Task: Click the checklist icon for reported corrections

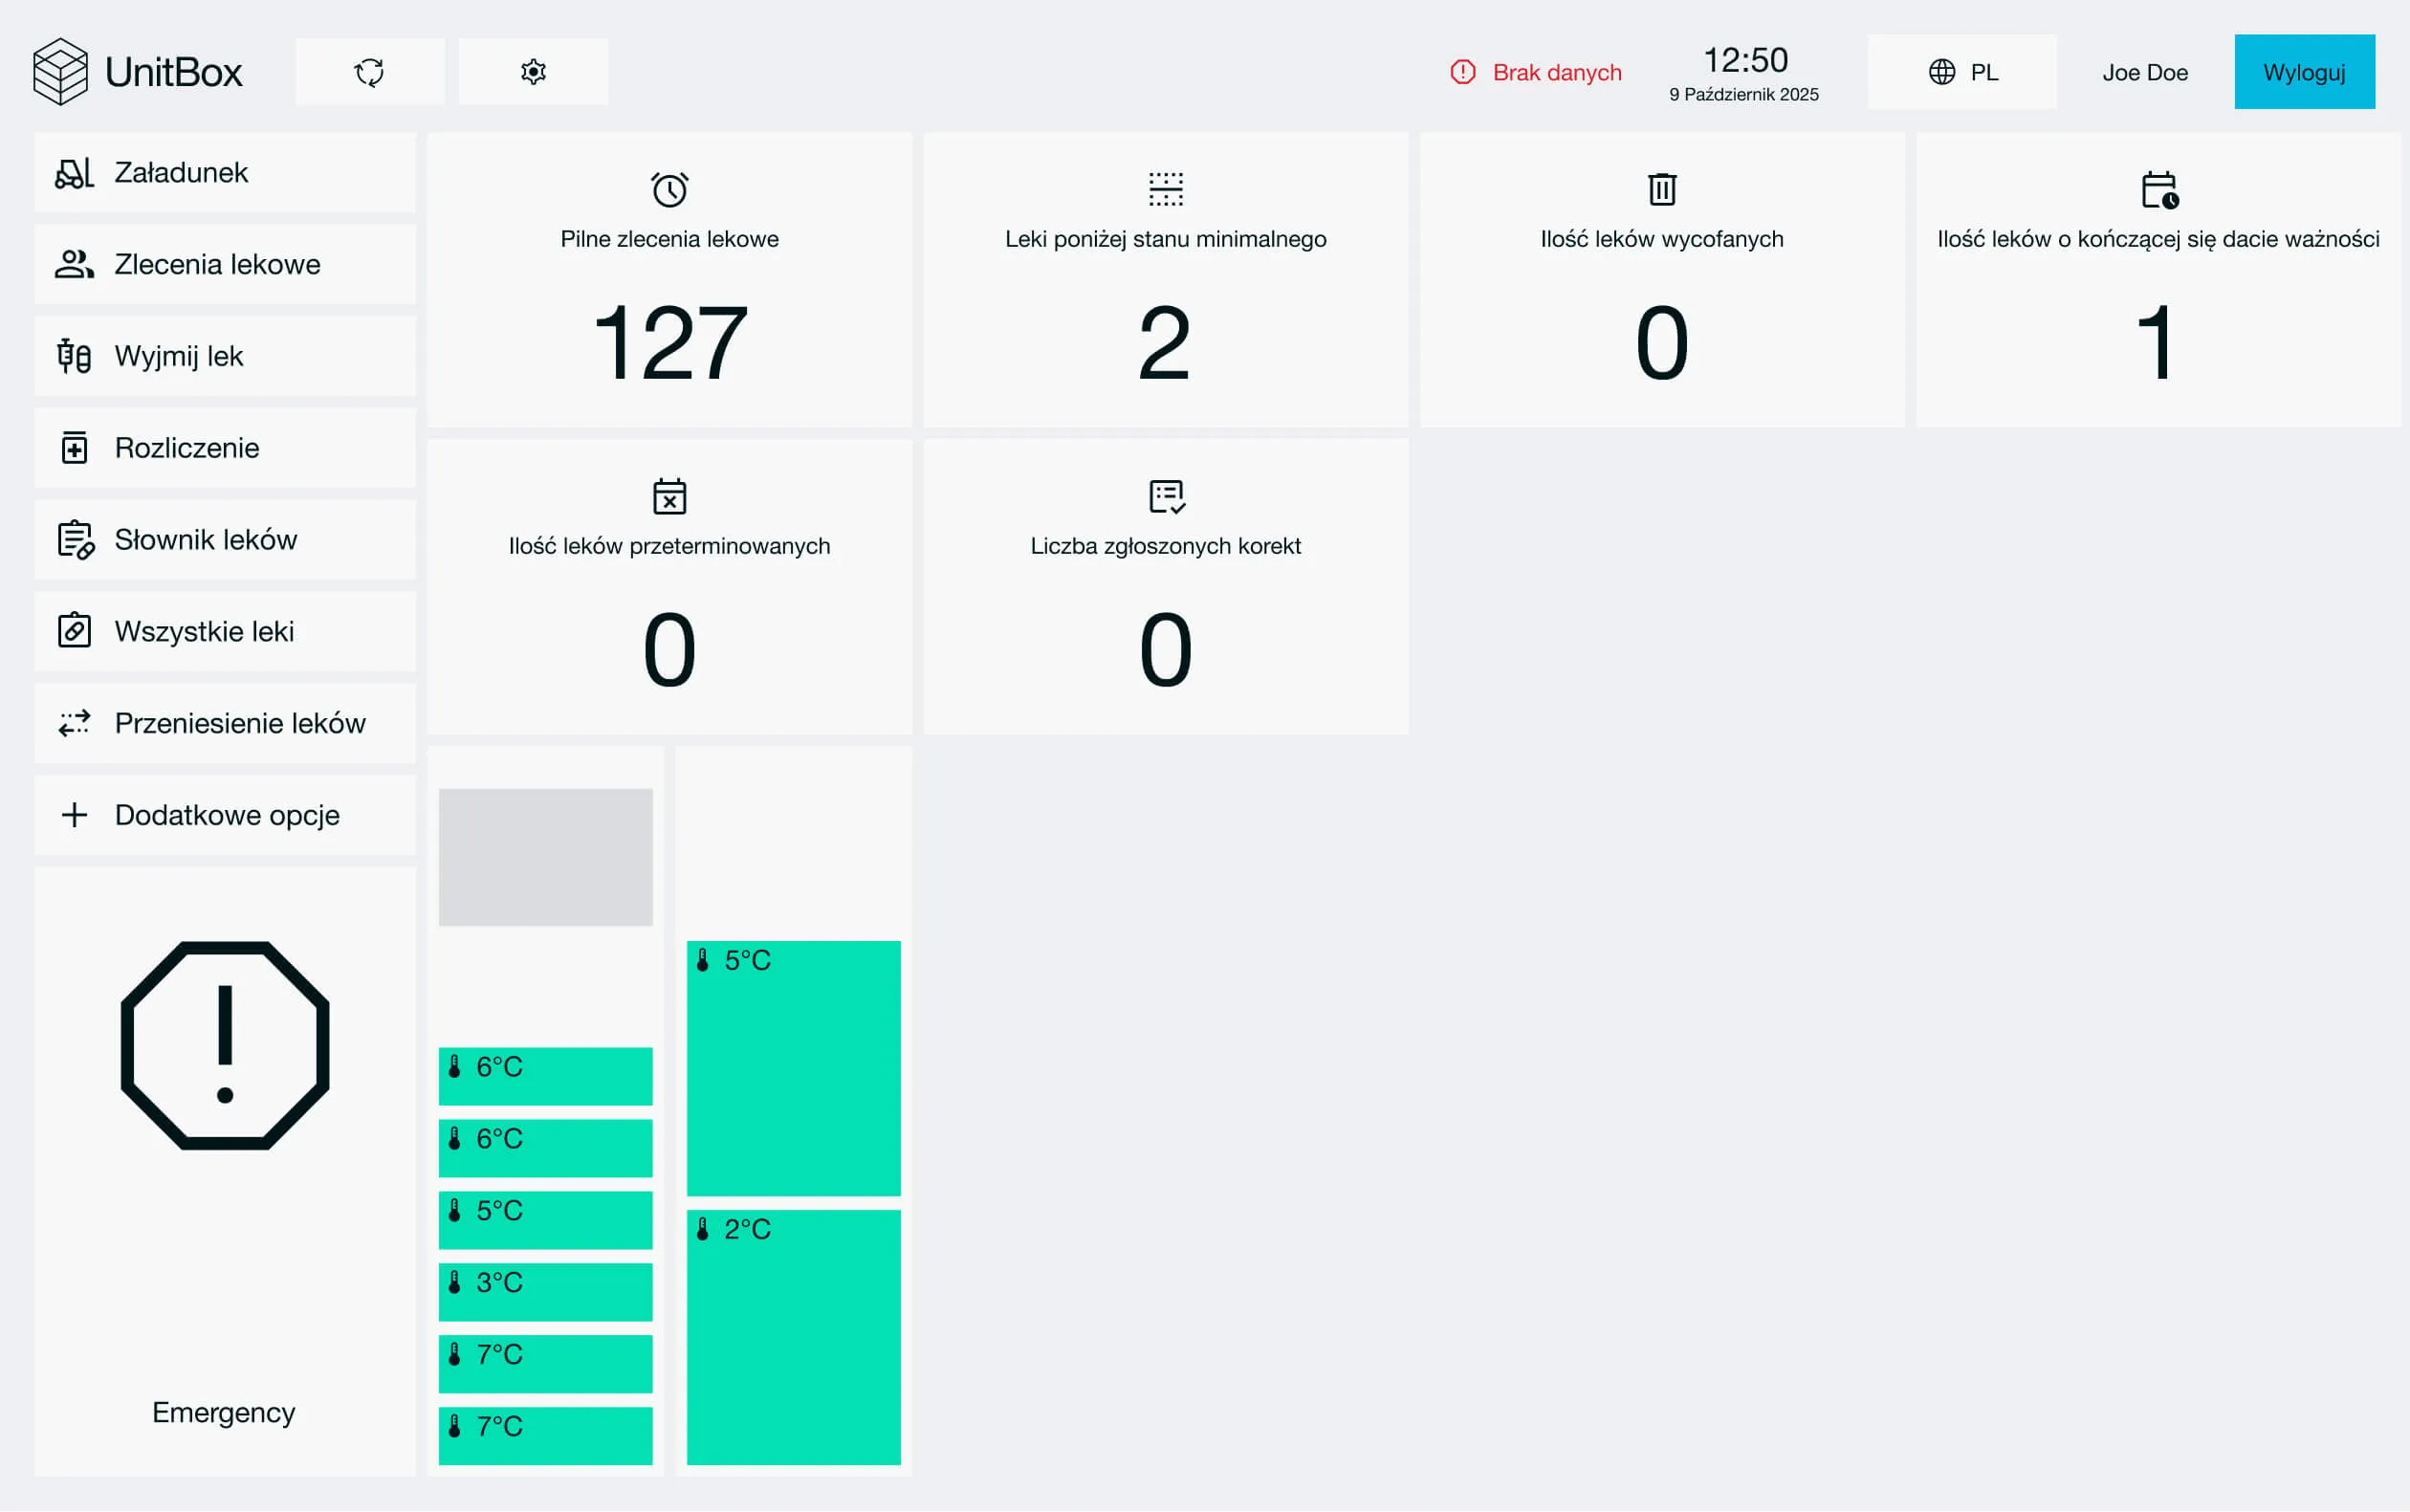Action: [1165, 496]
